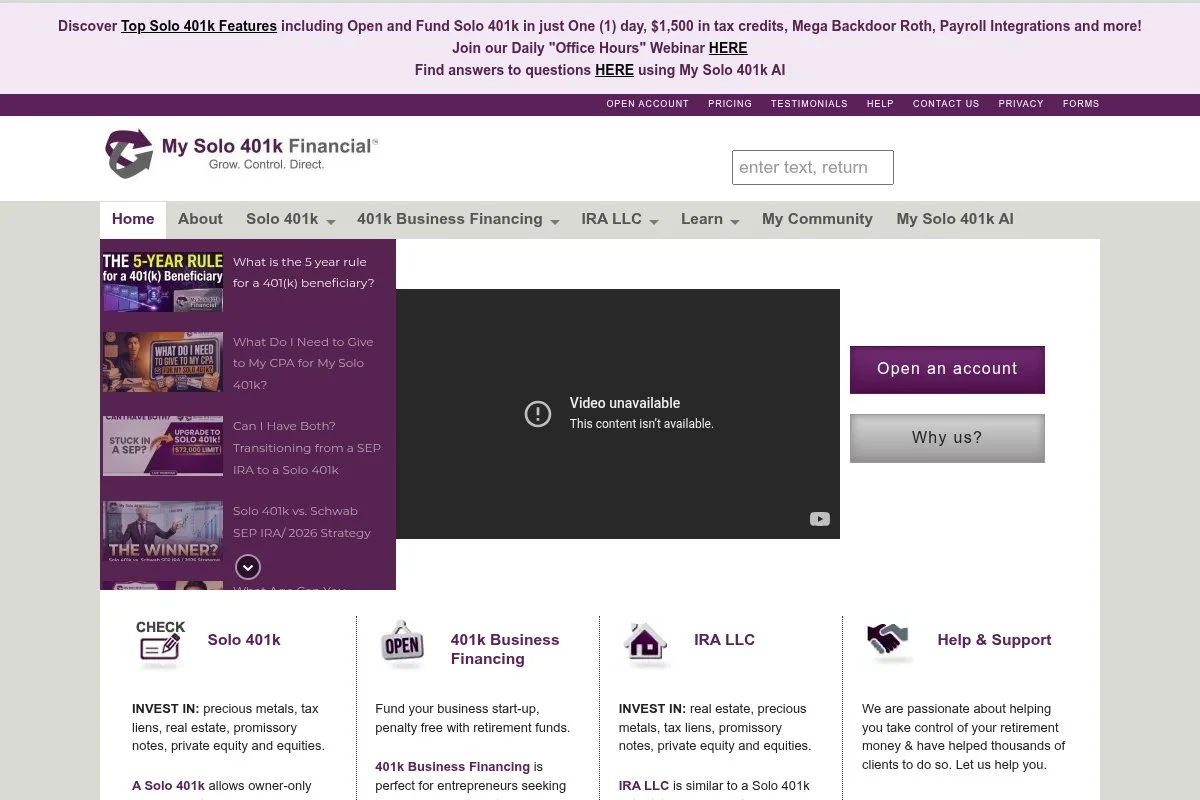Open the 5-Year Rule video thumbnail
This screenshot has width=1200, height=800.
162,279
